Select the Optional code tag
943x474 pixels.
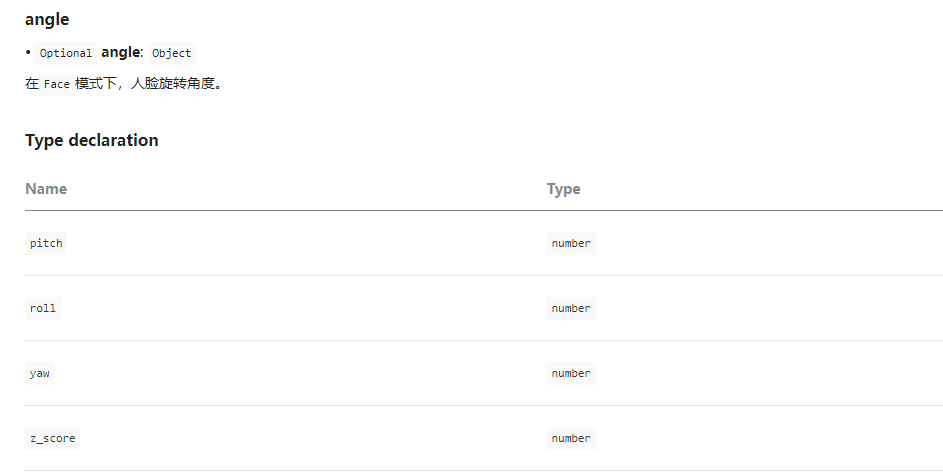(66, 53)
